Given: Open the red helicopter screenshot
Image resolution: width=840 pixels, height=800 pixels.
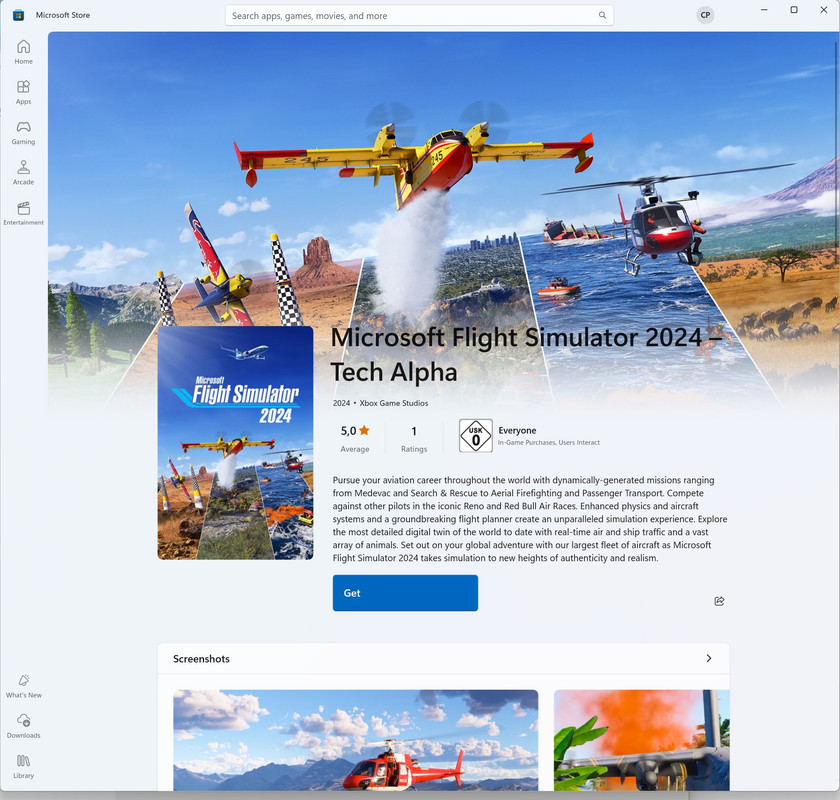Looking at the screenshot, I should point(356,739).
